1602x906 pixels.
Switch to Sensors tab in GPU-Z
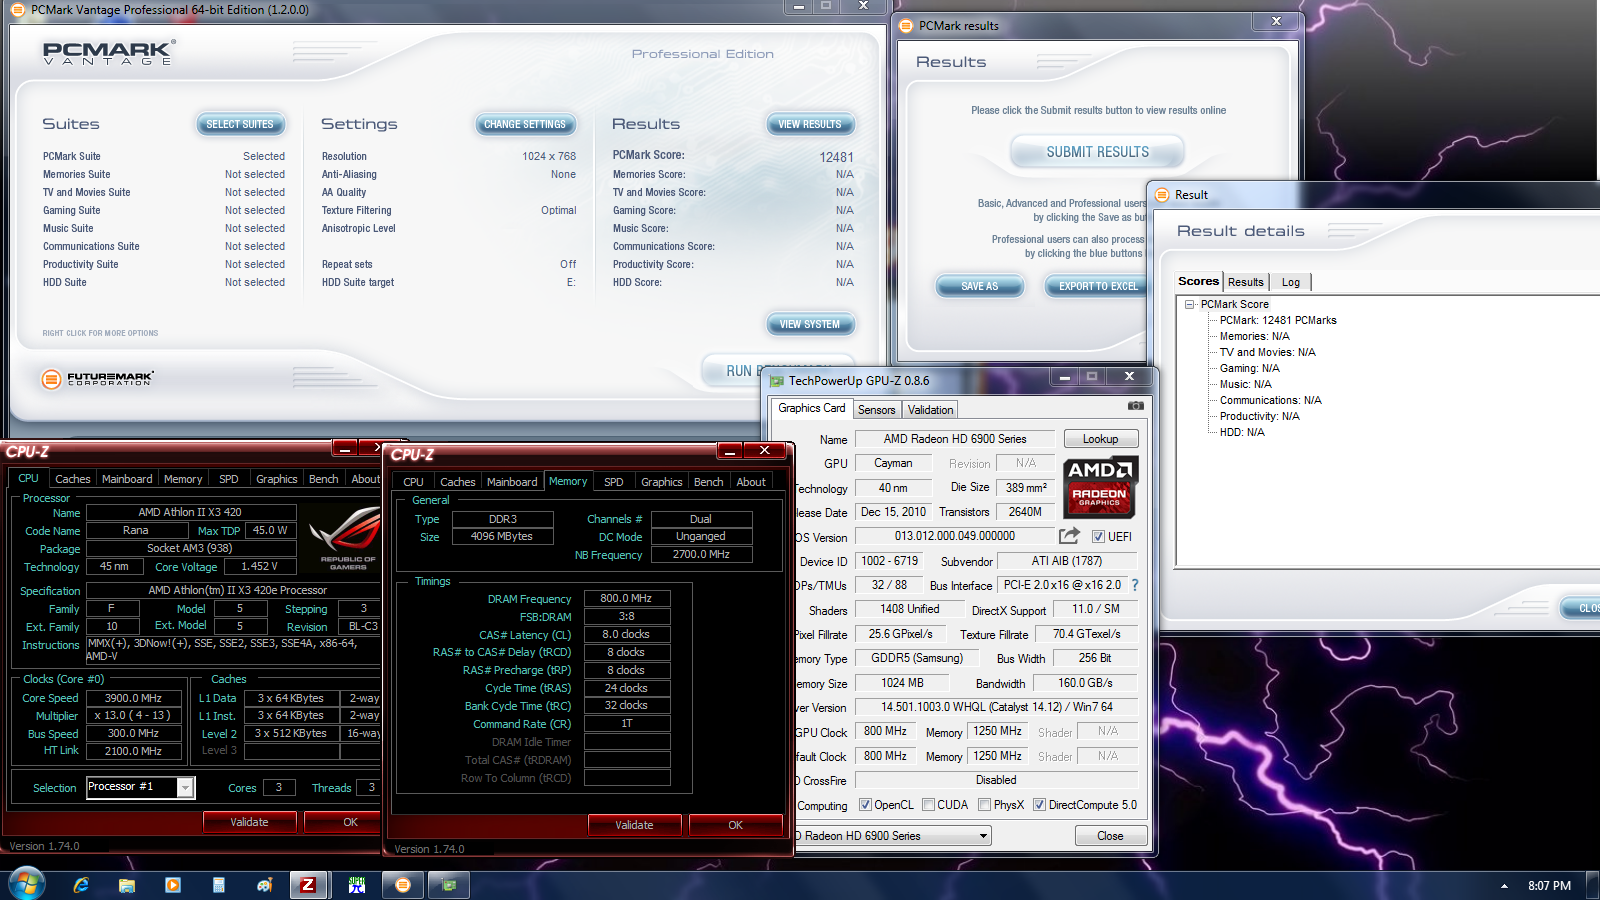pyautogui.click(x=876, y=410)
